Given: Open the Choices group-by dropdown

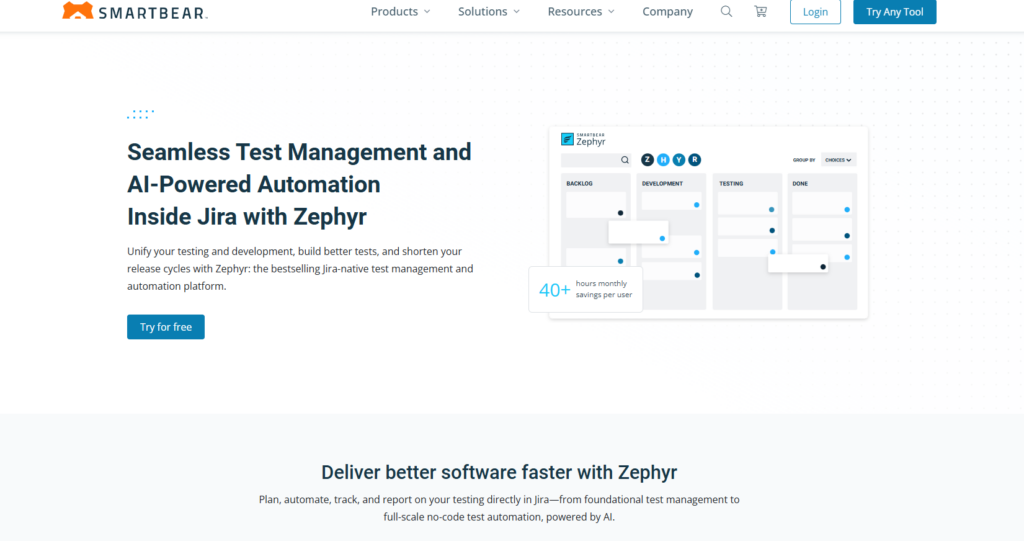Looking at the screenshot, I should (x=838, y=160).
